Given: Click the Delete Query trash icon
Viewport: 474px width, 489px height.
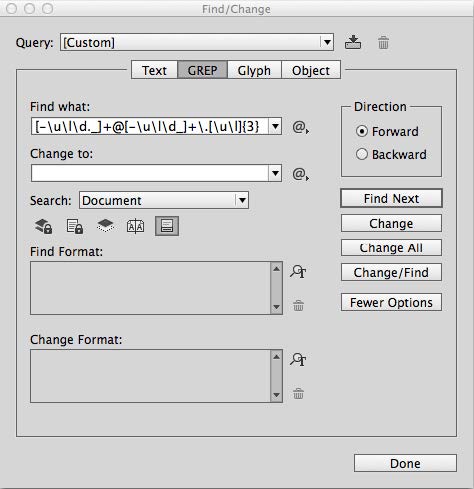Looking at the screenshot, I should coord(383,43).
